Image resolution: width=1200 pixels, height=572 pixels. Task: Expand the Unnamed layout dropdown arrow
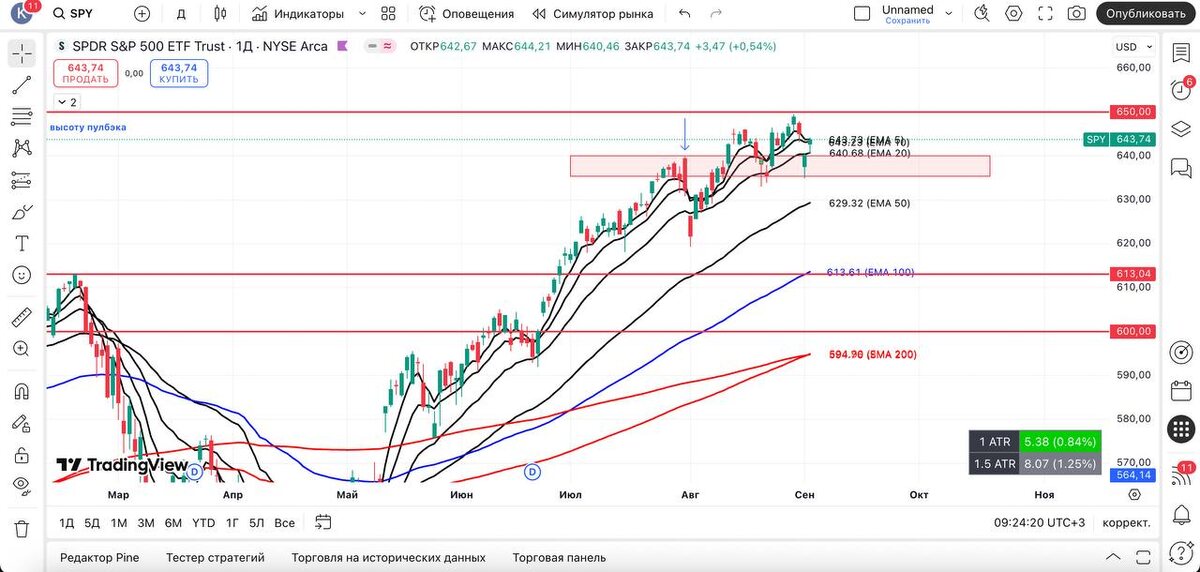(x=950, y=14)
